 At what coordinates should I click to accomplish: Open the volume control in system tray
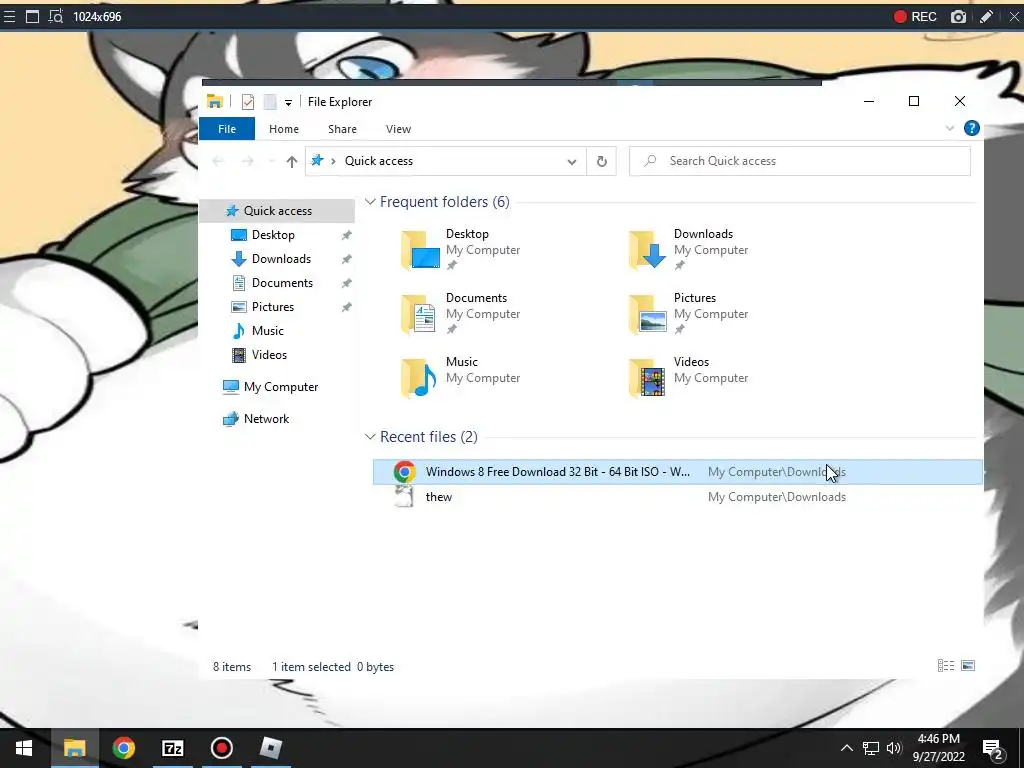click(x=894, y=748)
